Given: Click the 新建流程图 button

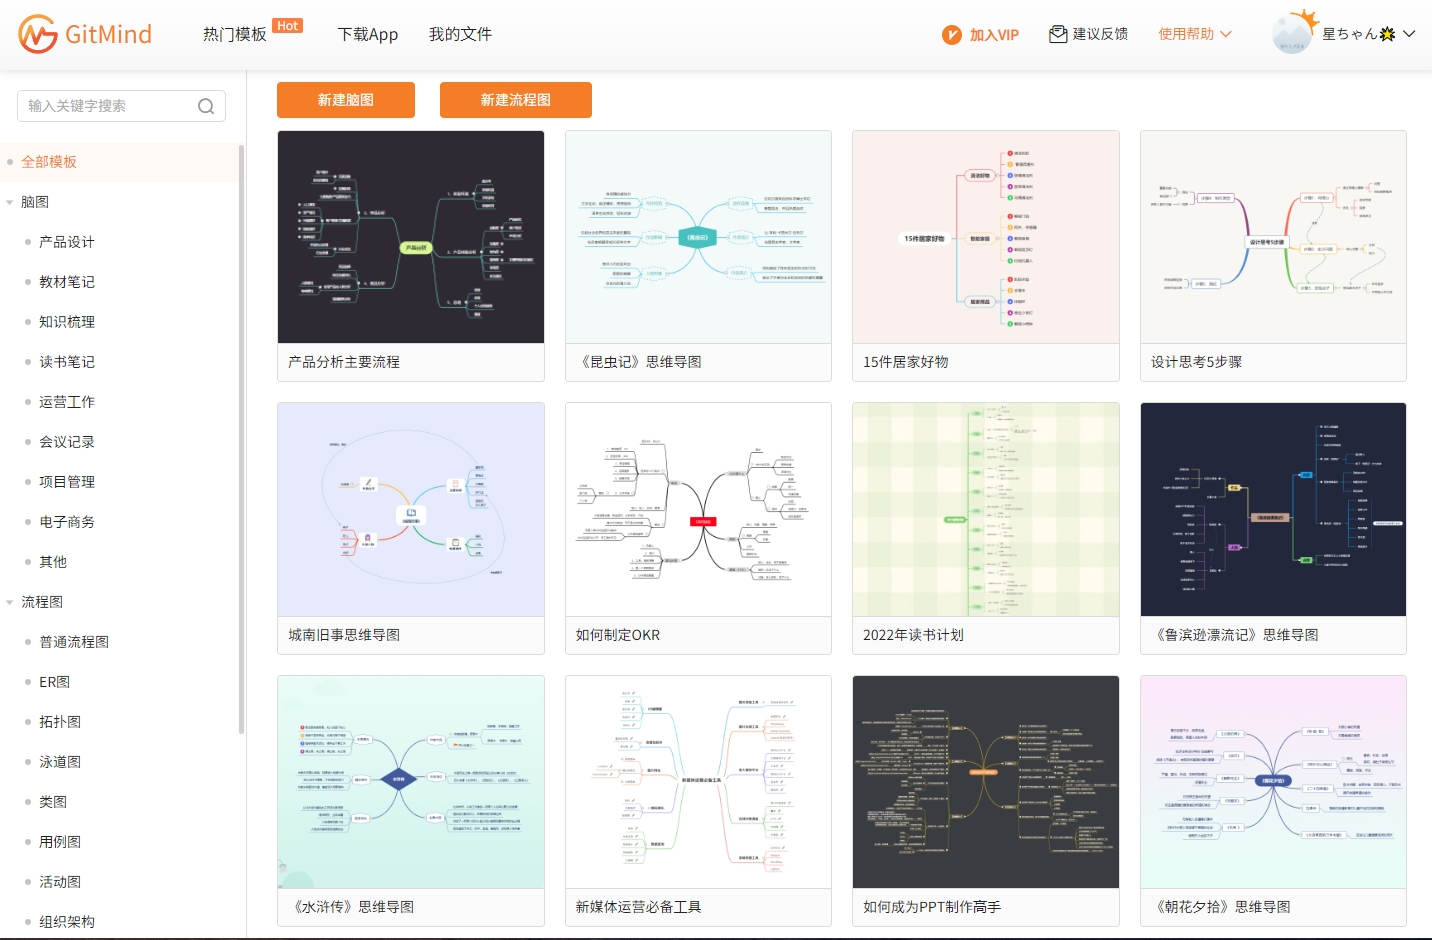Looking at the screenshot, I should click(515, 100).
